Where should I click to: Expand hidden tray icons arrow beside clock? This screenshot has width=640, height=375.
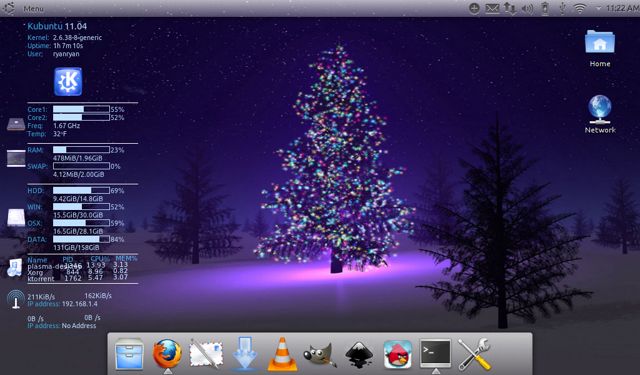[599, 9]
